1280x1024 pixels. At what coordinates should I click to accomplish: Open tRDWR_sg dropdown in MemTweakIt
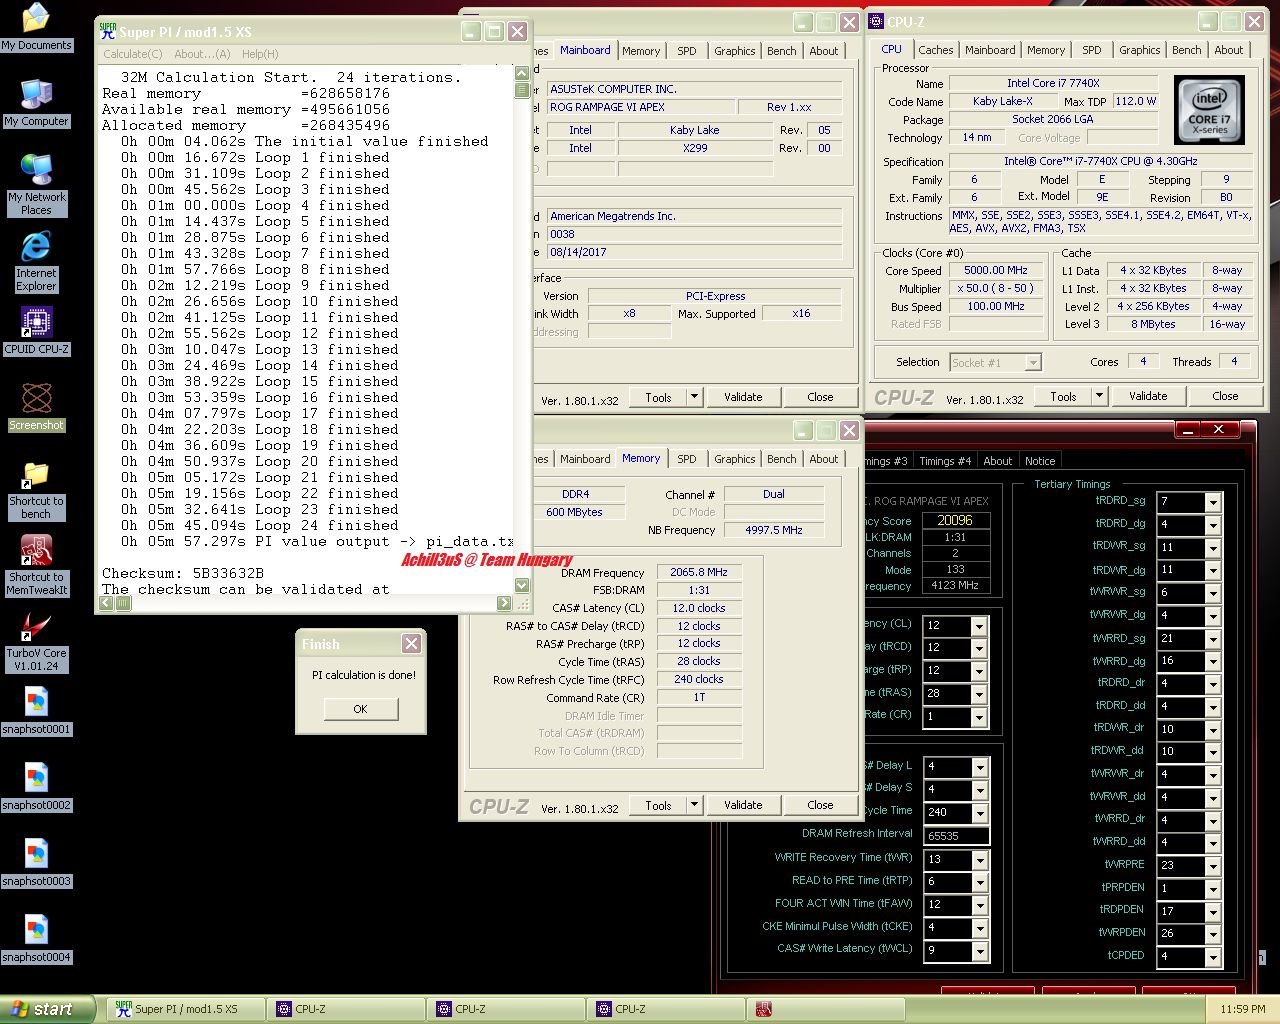coord(1212,548)
